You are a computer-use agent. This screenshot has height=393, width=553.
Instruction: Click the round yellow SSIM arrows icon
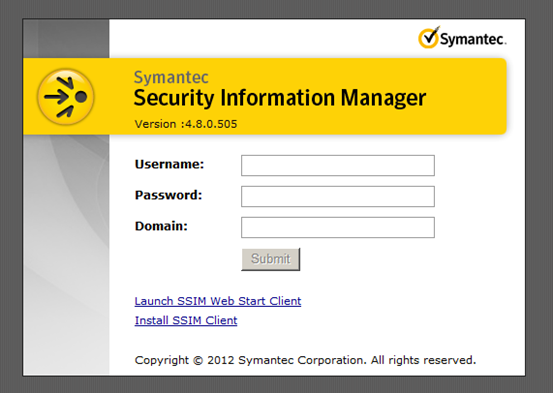point(66,97)
